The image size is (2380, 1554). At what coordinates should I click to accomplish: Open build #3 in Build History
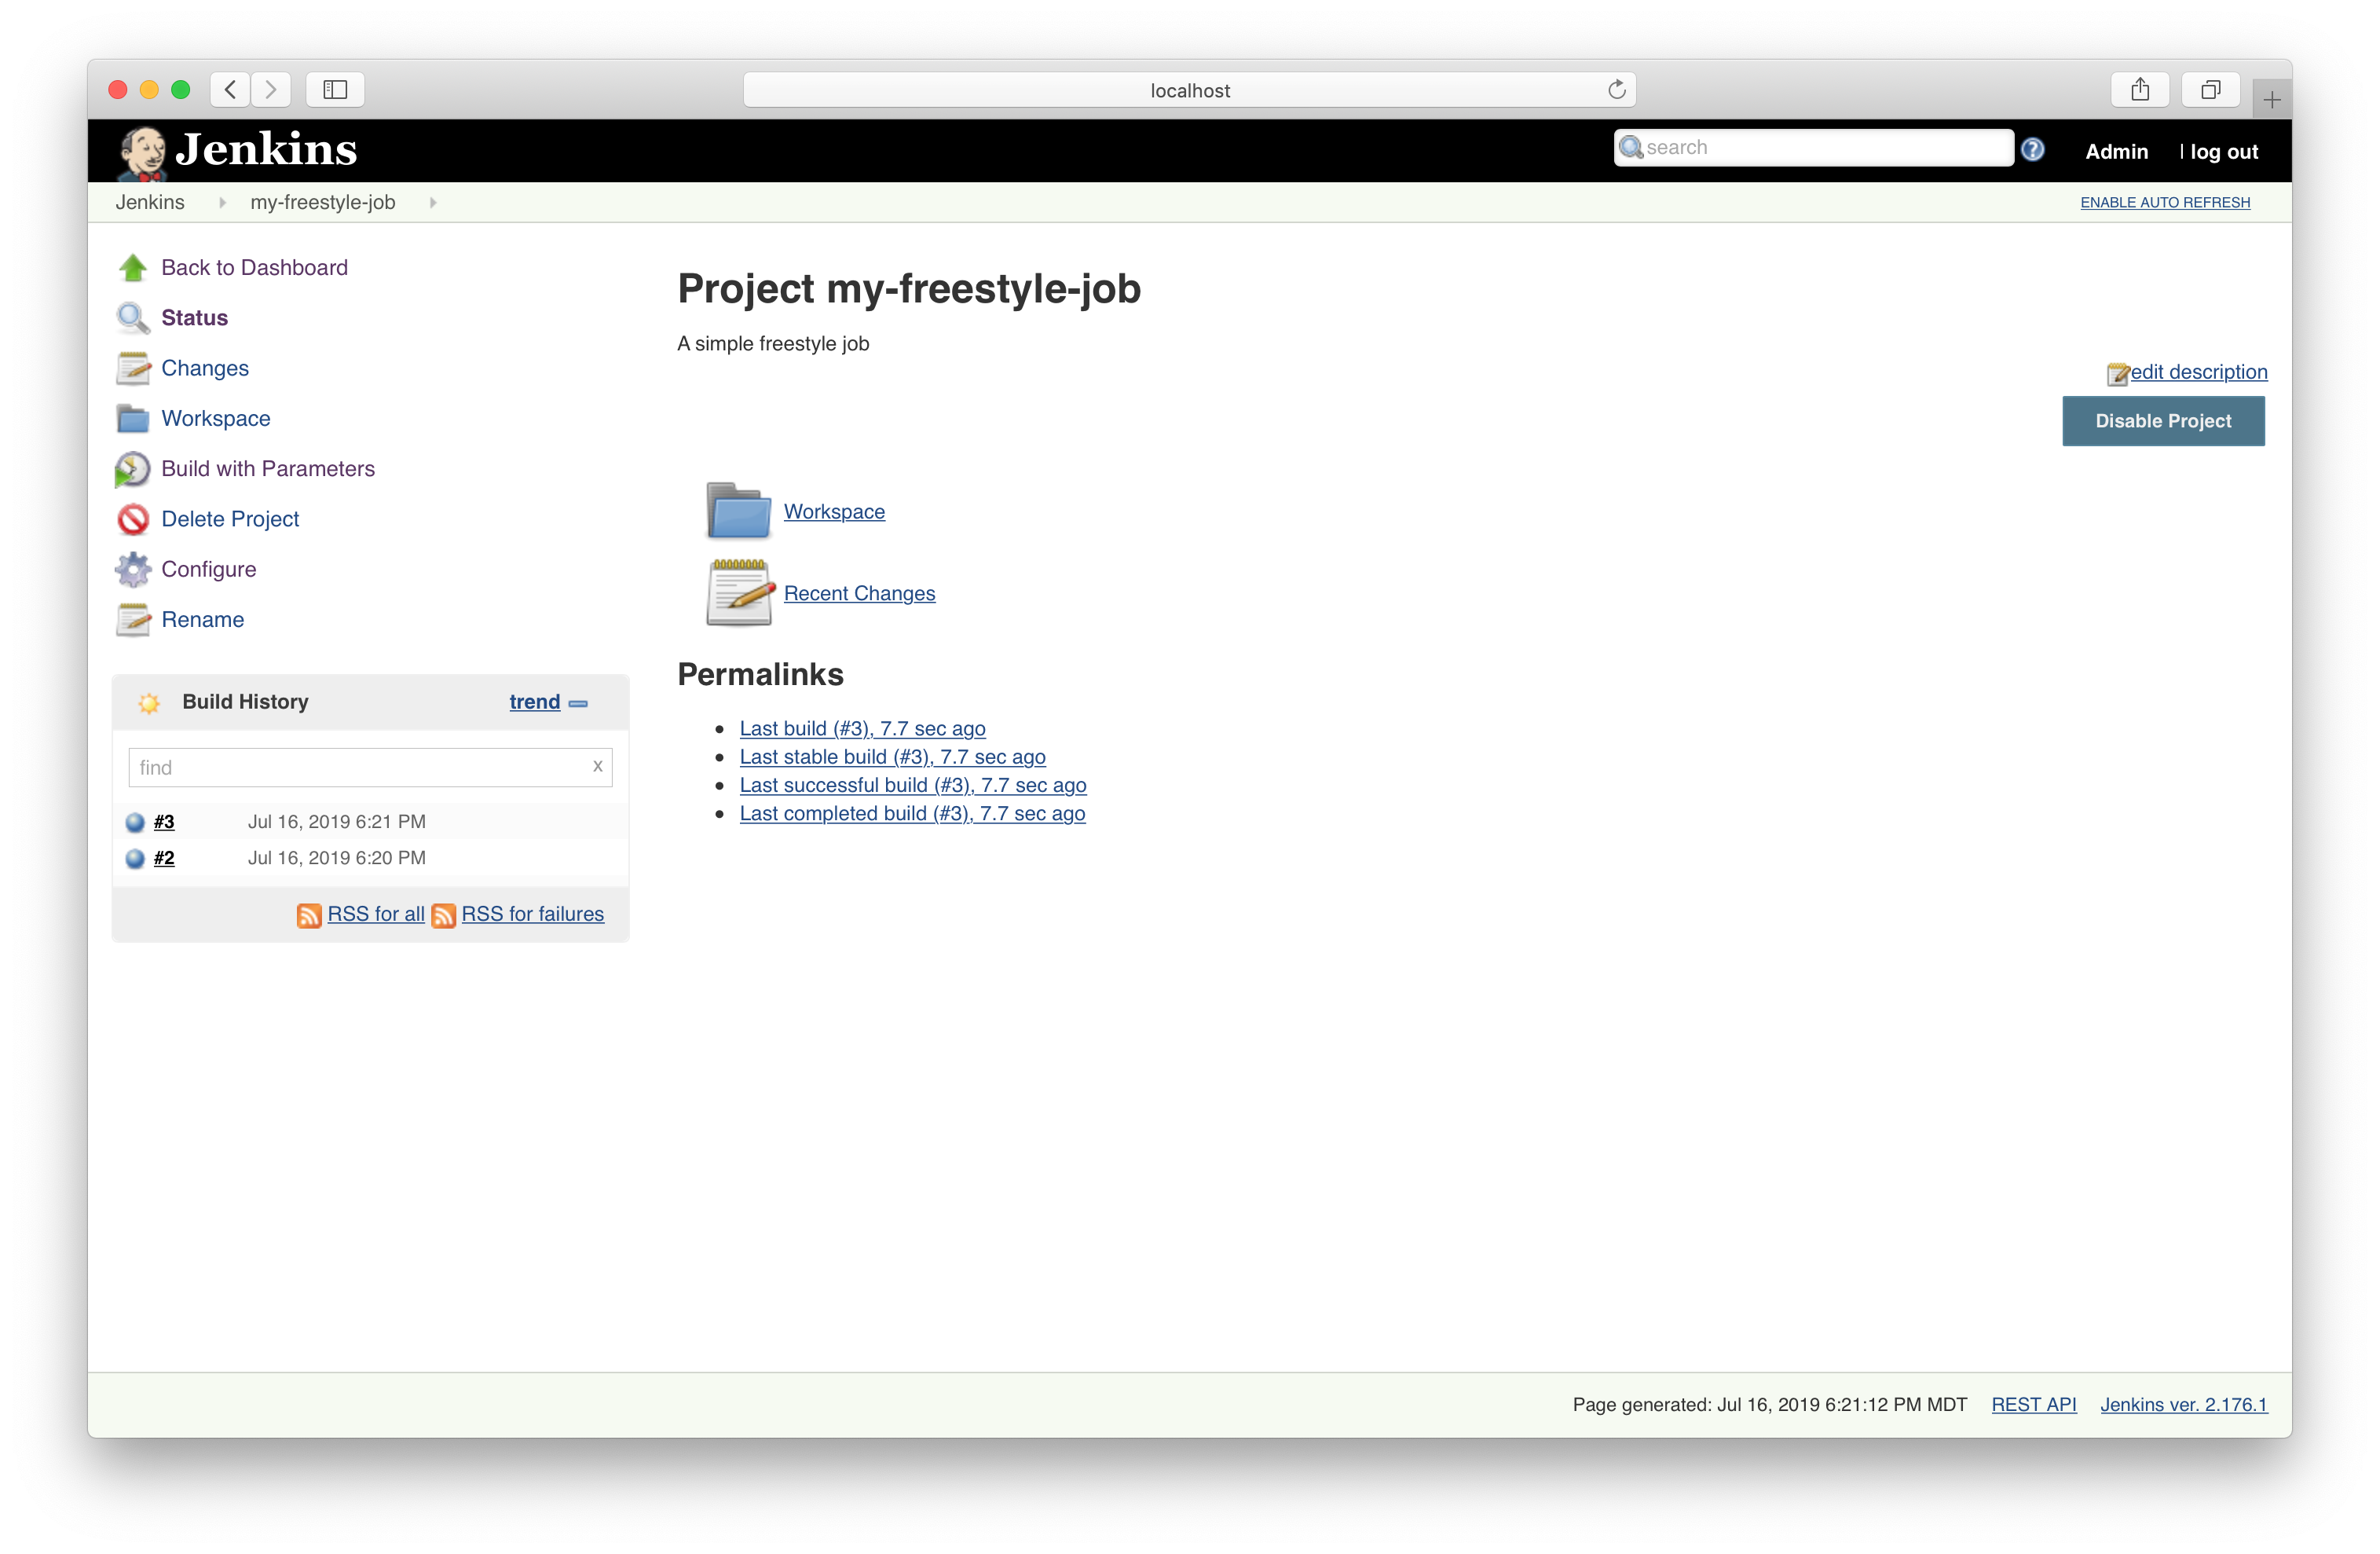[x=164, y=822]
